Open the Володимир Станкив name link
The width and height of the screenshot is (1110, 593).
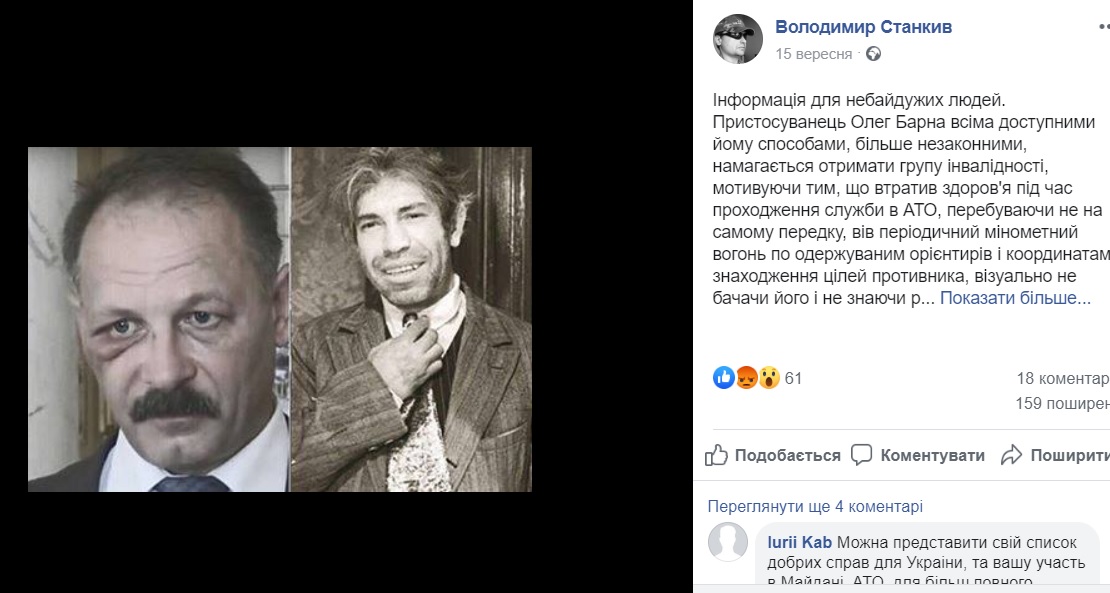864,27
